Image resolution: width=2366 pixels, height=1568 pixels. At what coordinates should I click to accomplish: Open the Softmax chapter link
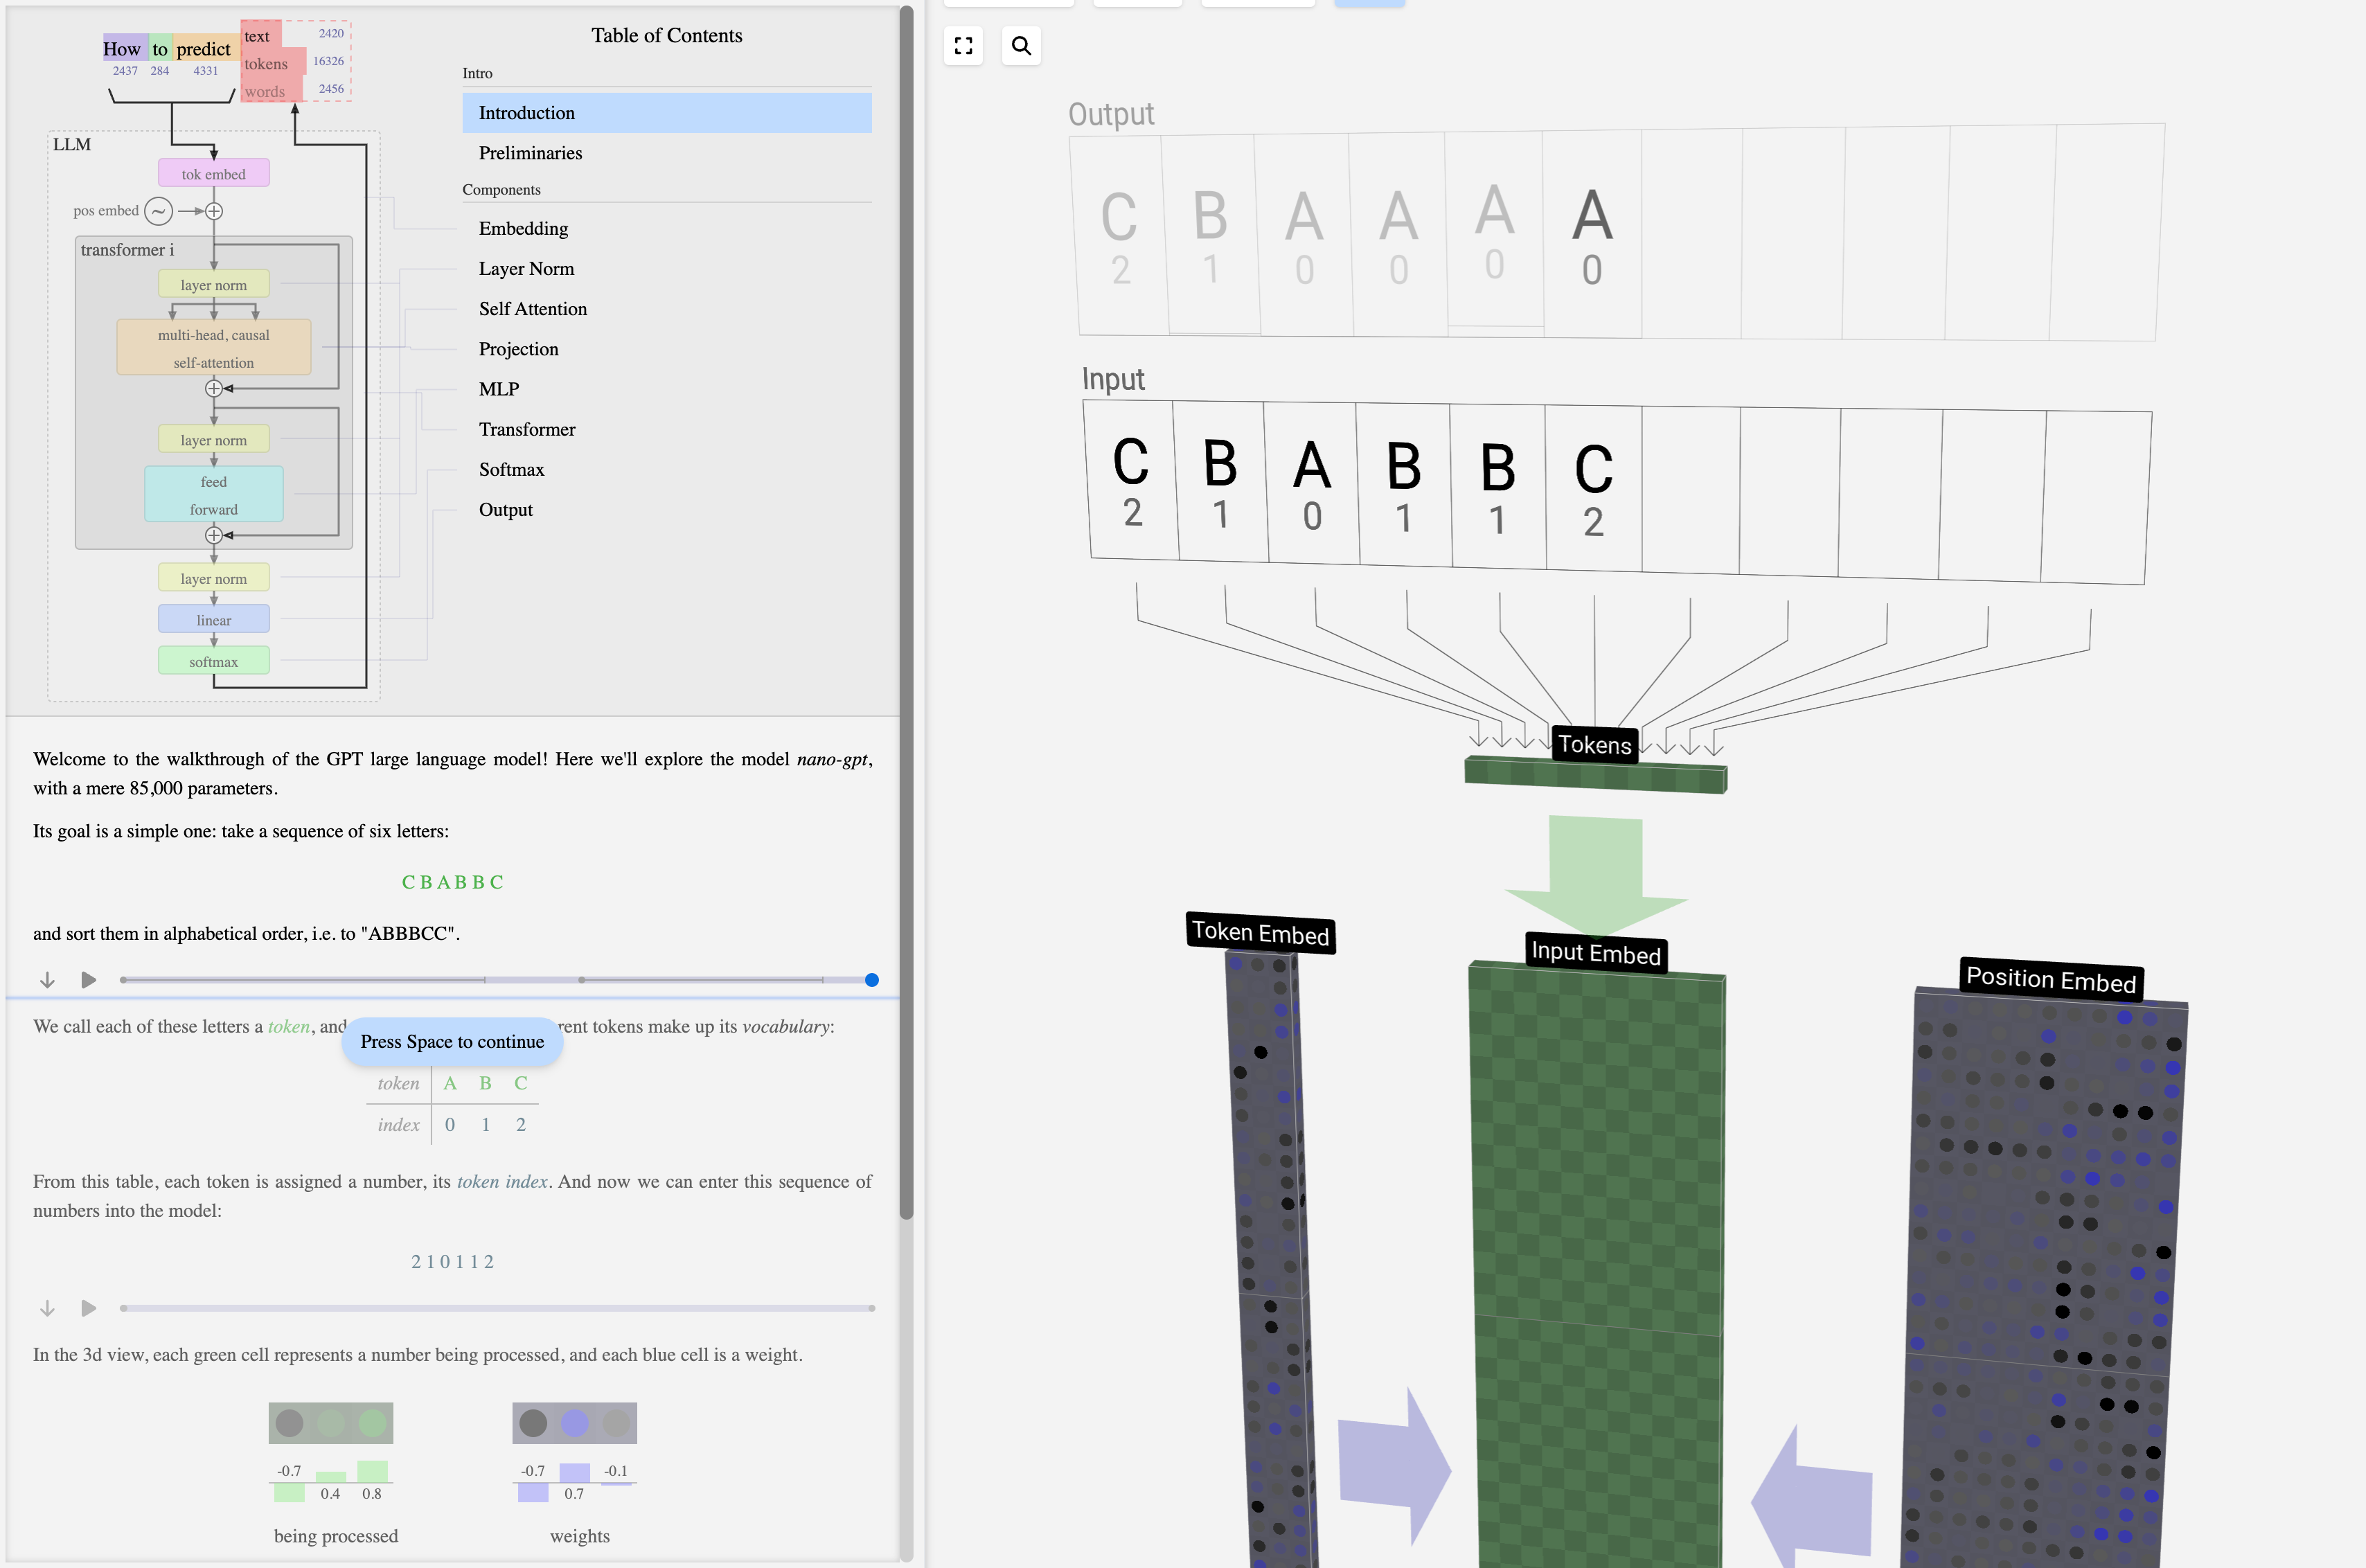click(511, 469)
